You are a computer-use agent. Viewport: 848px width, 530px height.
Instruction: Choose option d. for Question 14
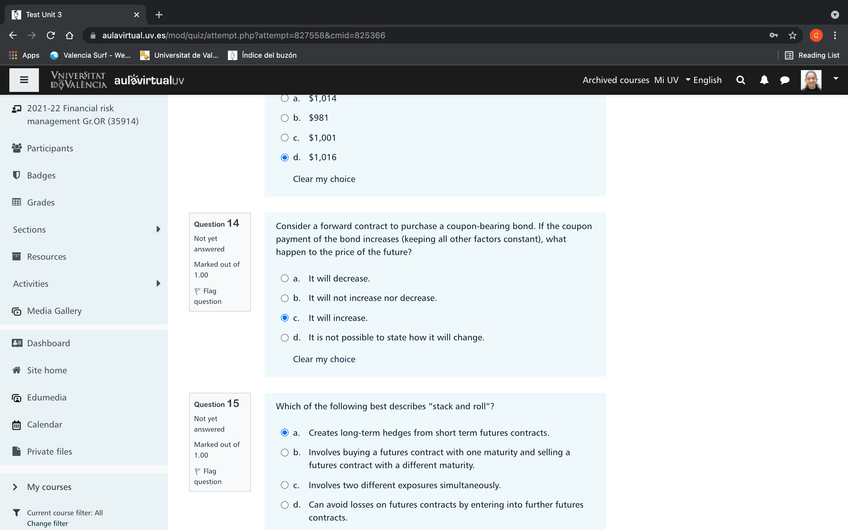click(x=285, y=337)
